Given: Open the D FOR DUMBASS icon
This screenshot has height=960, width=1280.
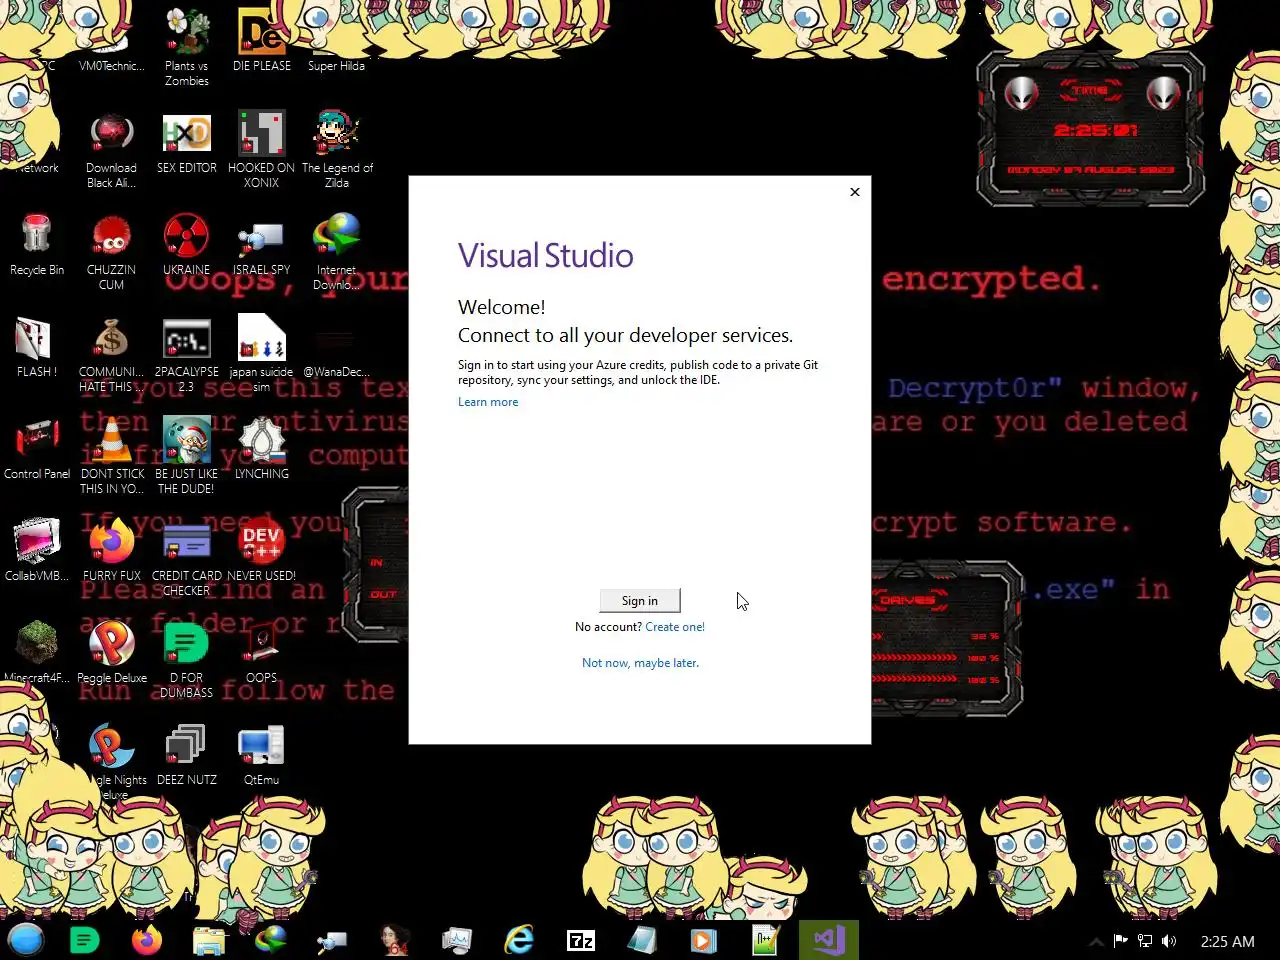Looking at the screenshot, I should [187, 660].
